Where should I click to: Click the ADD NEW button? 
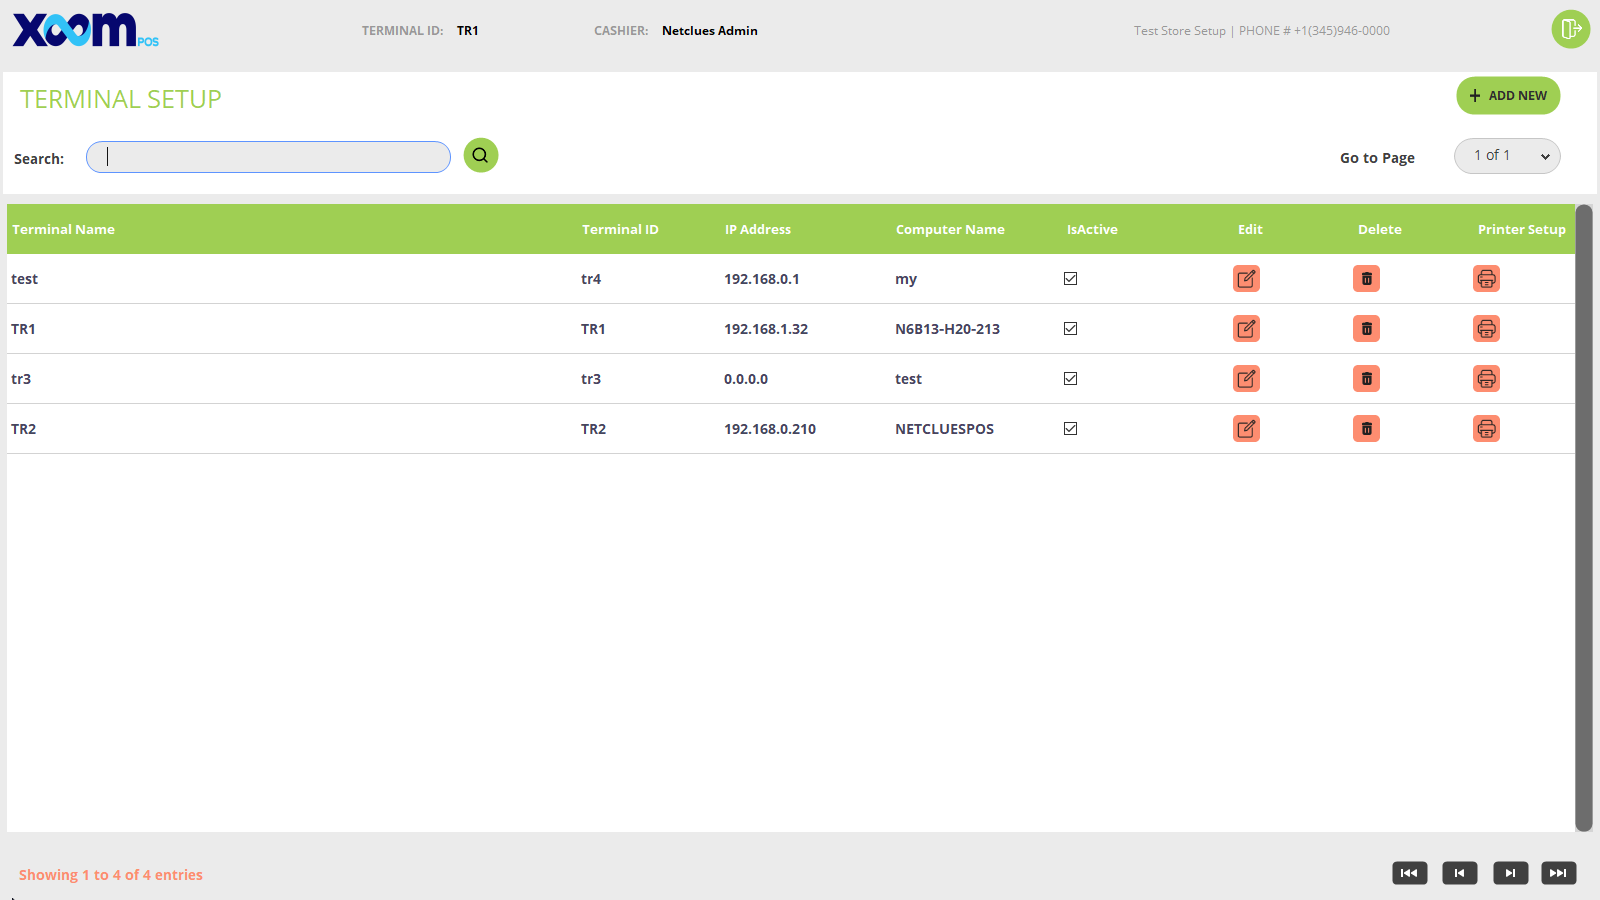tap(1508, 96)
